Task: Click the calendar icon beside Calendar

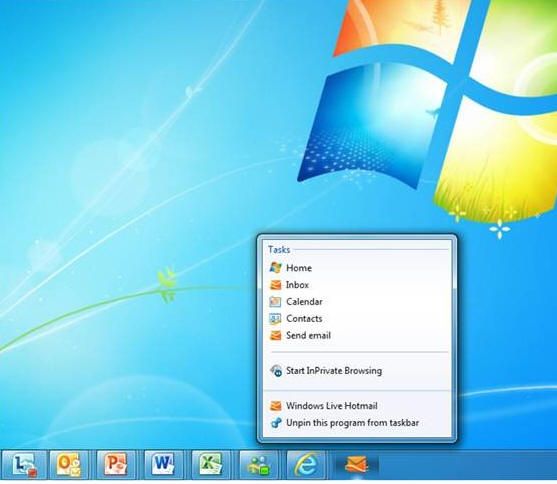Action: 276,302
